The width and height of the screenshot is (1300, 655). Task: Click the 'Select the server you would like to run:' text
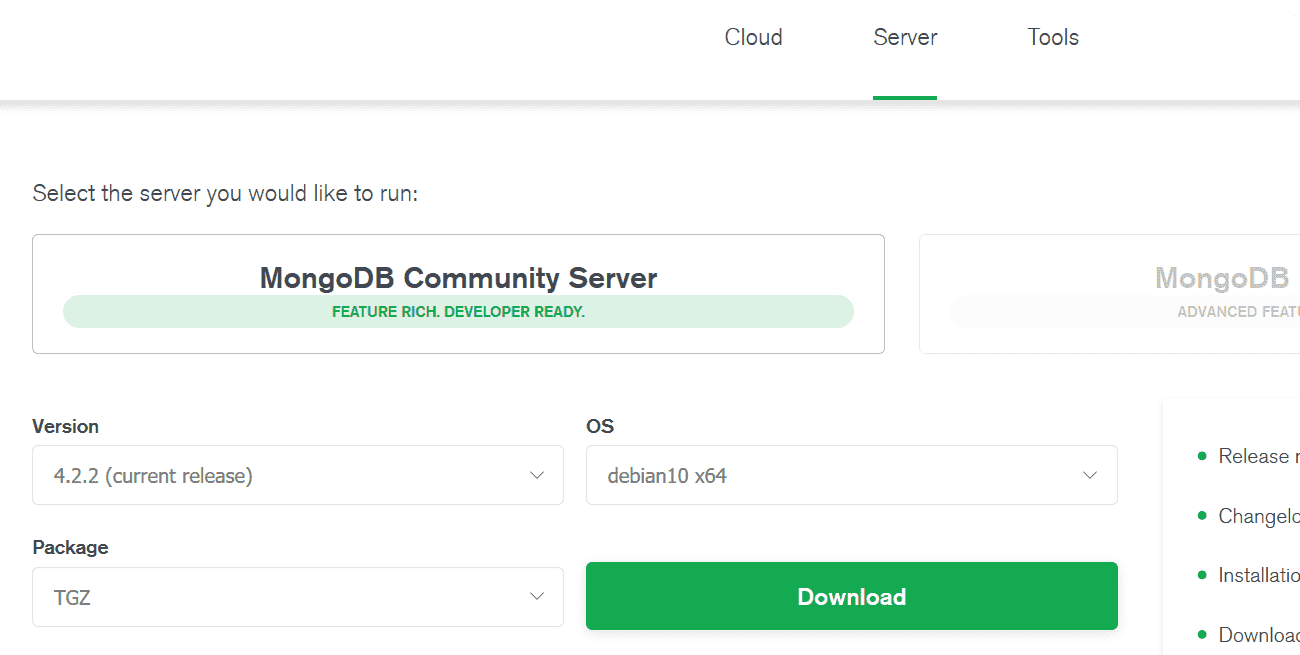click(x=225, y=193)
